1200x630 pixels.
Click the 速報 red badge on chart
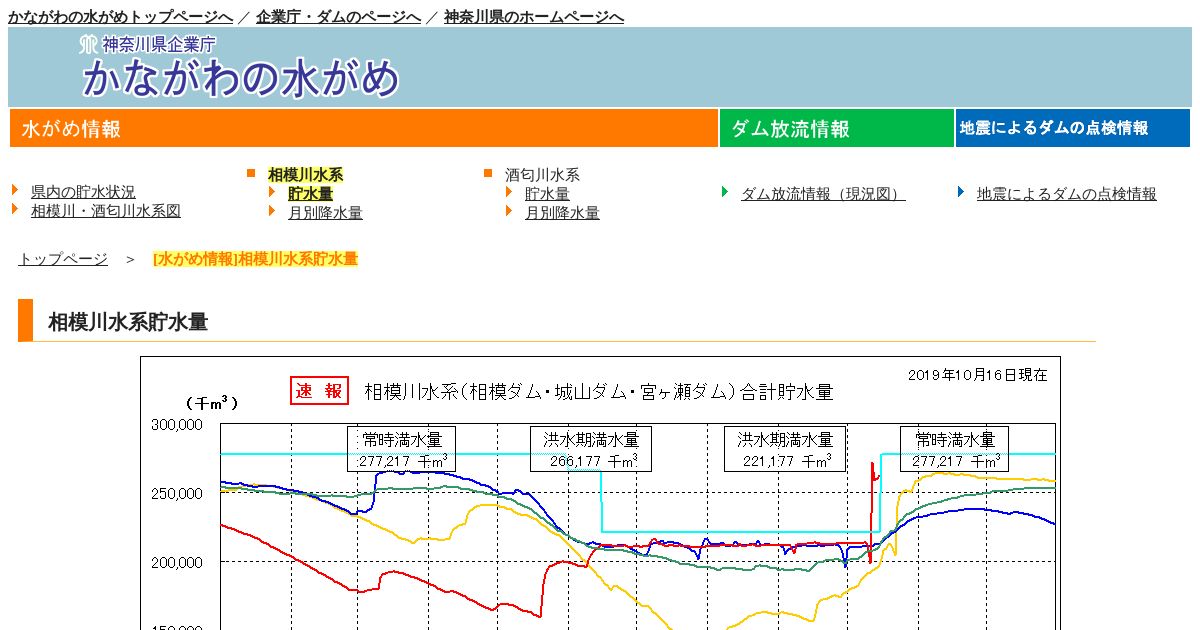319,391
